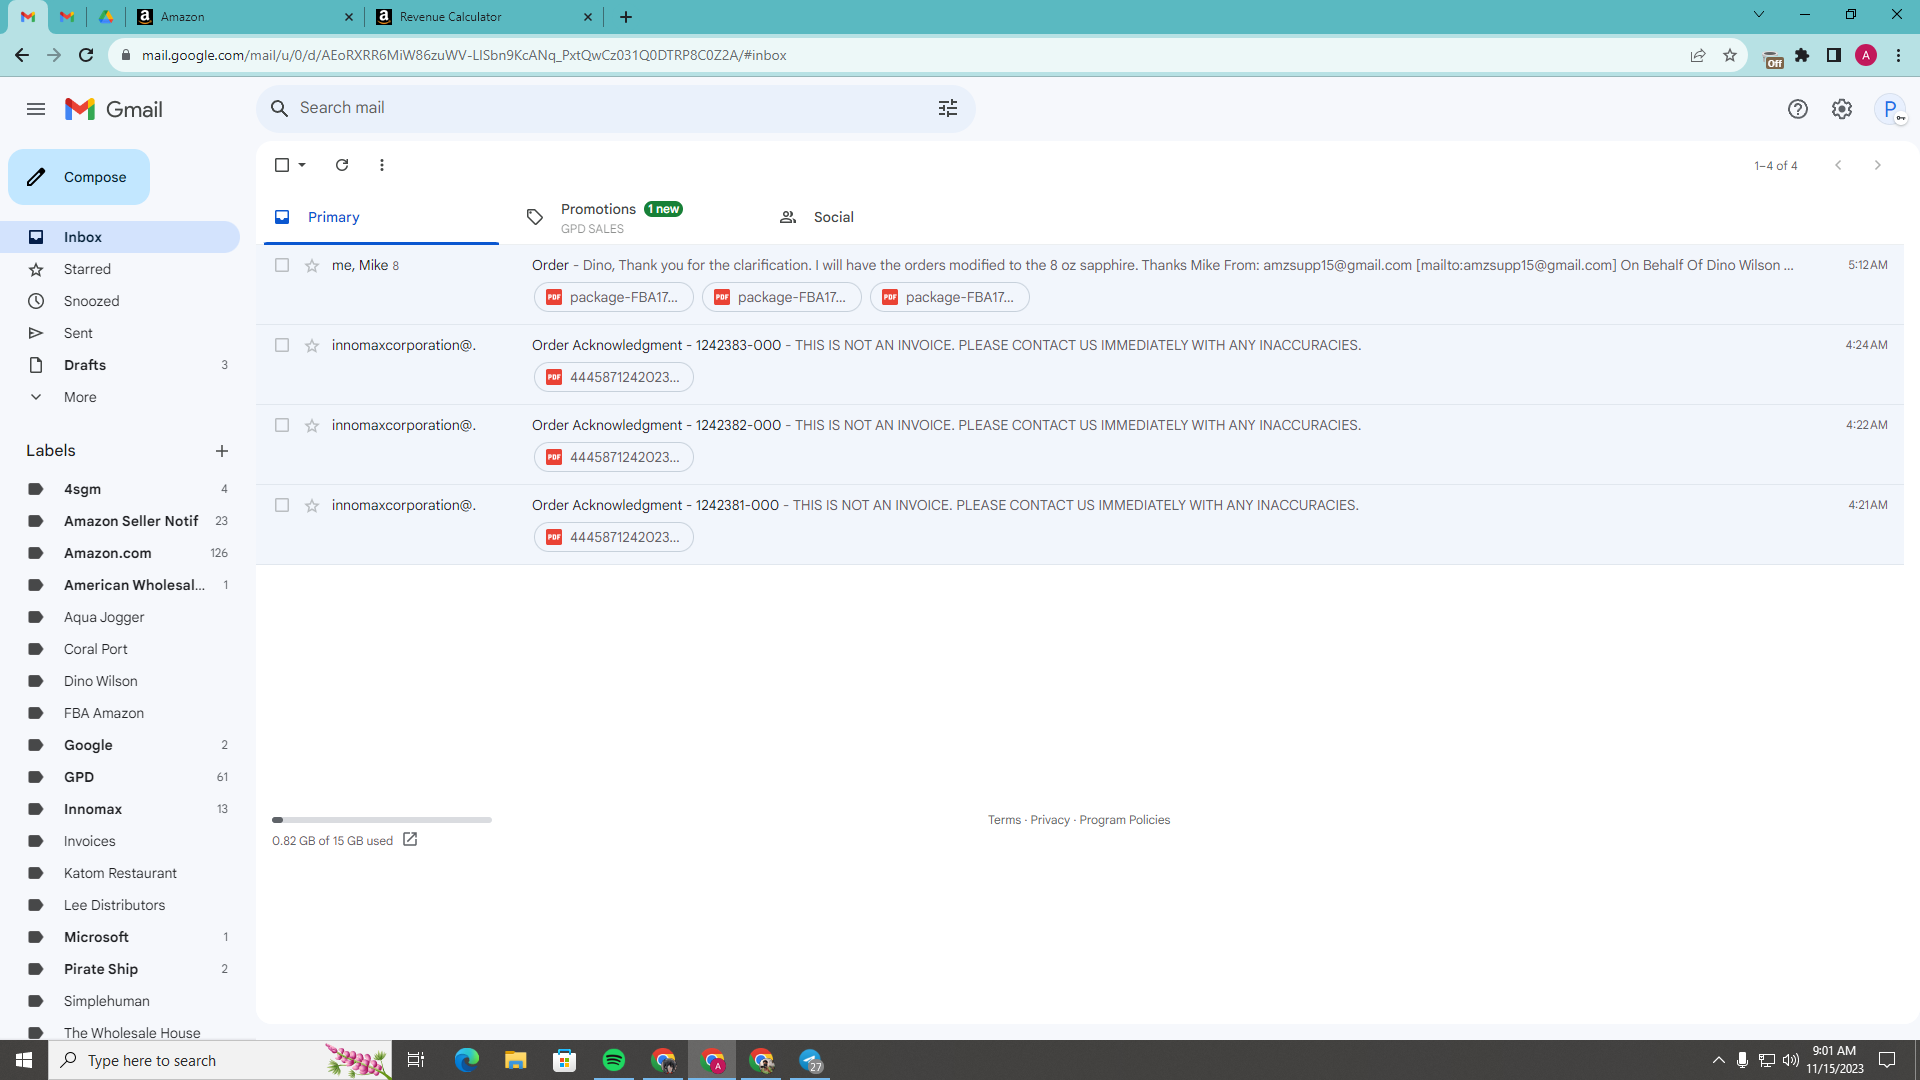Viewport: 1920px width, 1080px height.
Task: Click the Compose button
Action: pyautogui.click(x=79, y=177)
